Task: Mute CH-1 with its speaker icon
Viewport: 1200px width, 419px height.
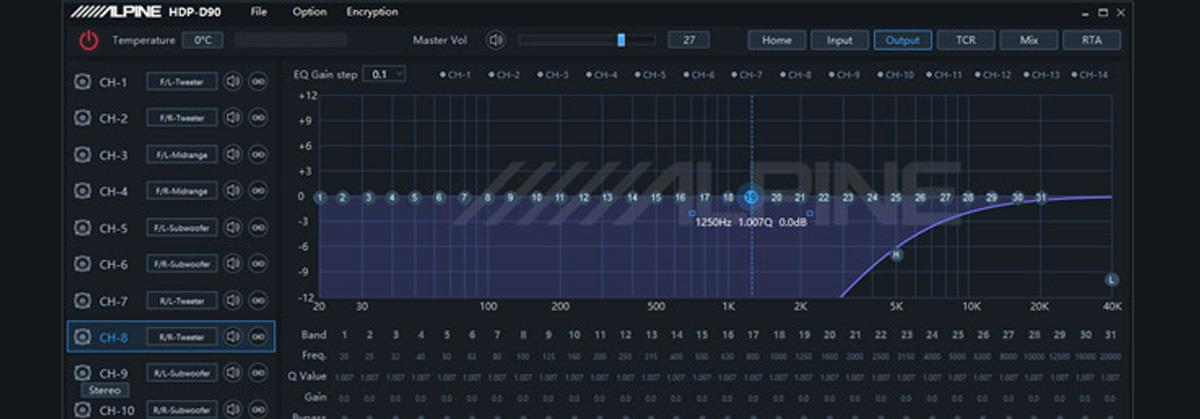Action: pyautogui.click(x=233, y=82)
